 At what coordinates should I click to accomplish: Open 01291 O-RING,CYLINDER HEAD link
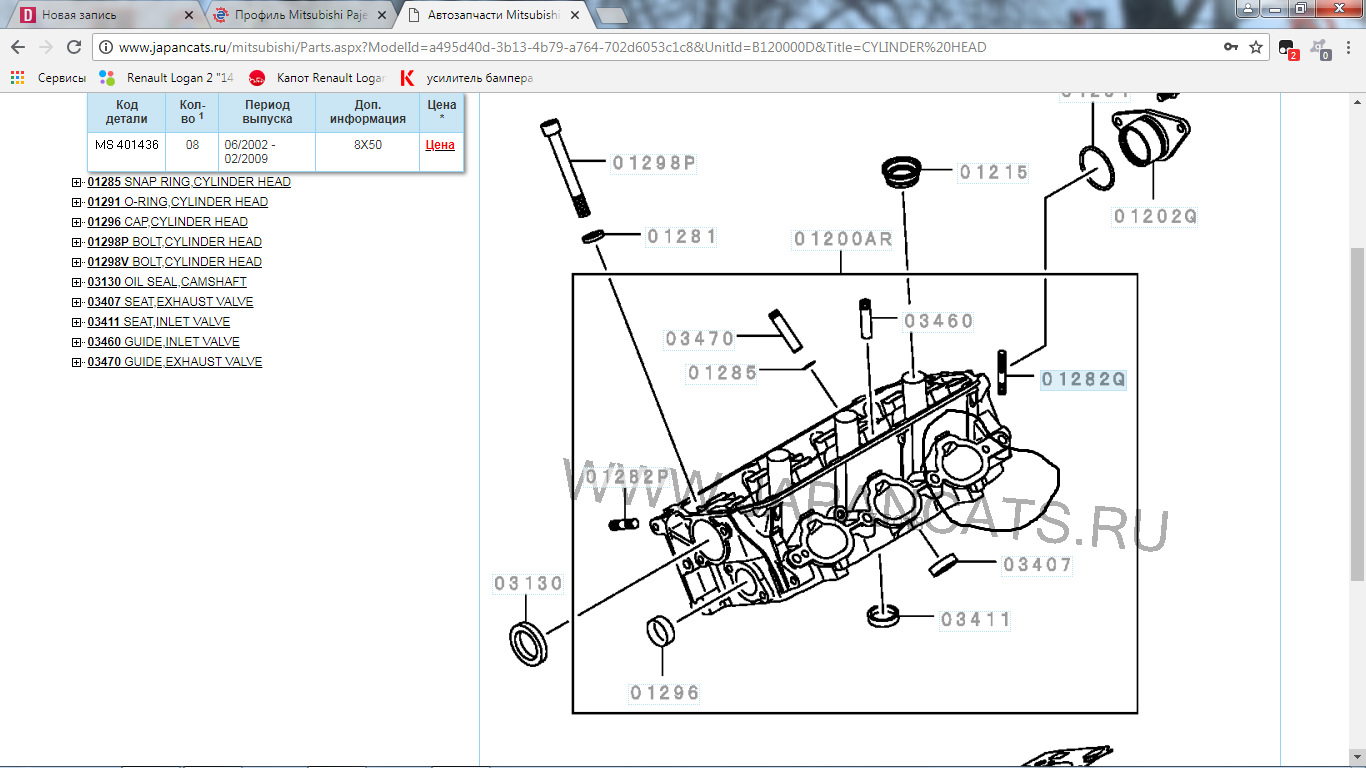(177, 202)
